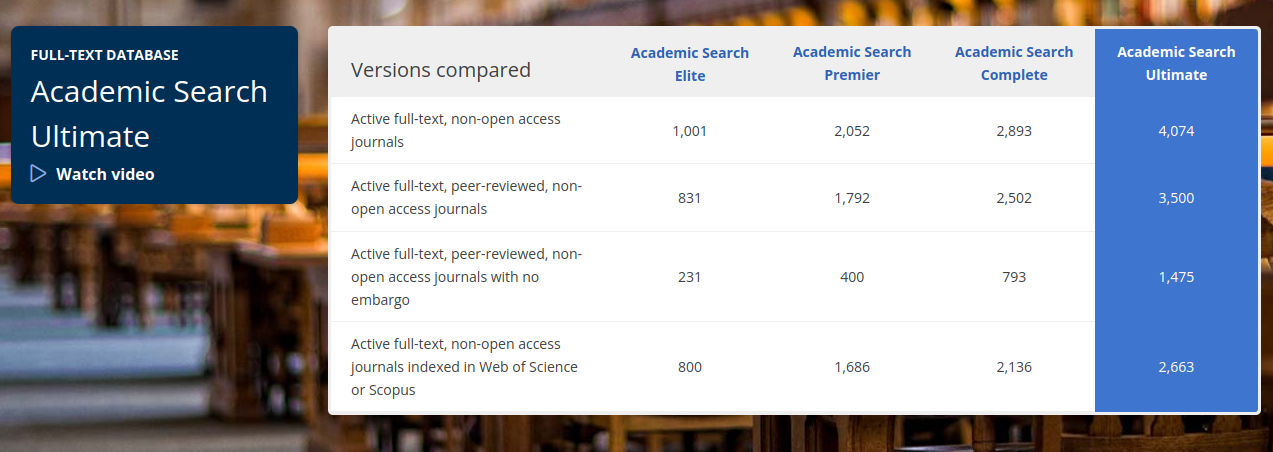Click the Academic Search Ultimate page title
Viewport: 1273px width, 452px height.
point(149,114)
